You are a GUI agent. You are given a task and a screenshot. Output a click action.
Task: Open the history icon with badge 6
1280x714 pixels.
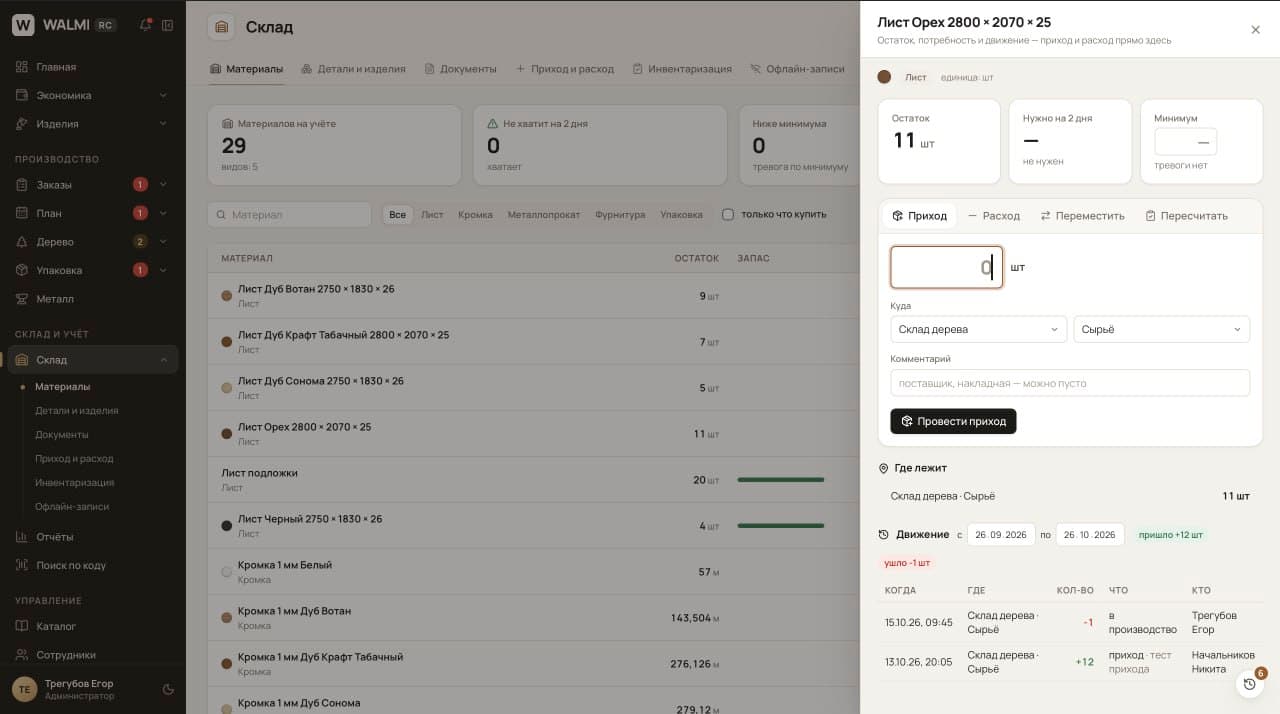1249,684
